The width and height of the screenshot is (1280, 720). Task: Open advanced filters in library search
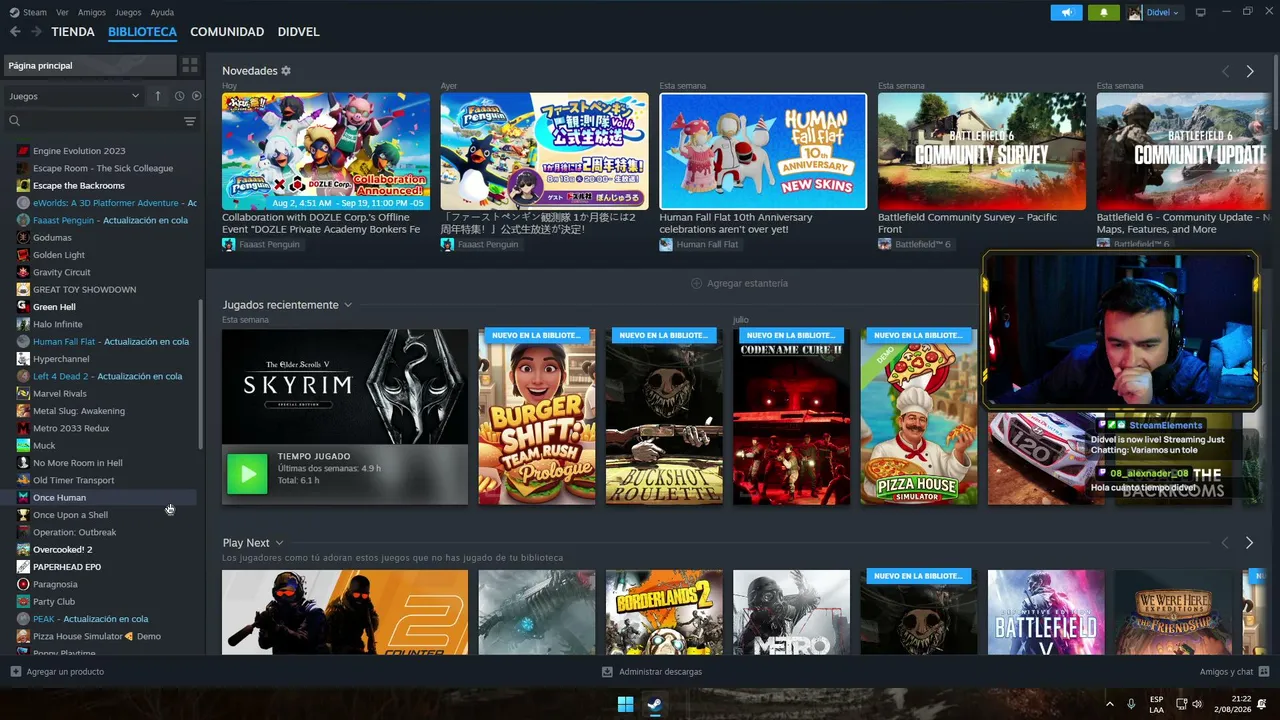coord(190,121)
